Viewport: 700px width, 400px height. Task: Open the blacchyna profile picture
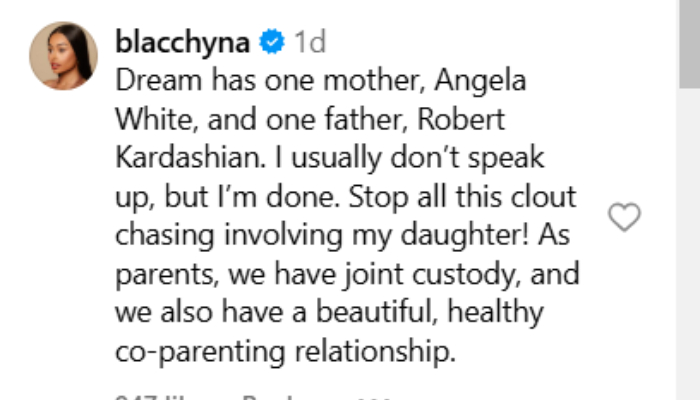(64, 56)
